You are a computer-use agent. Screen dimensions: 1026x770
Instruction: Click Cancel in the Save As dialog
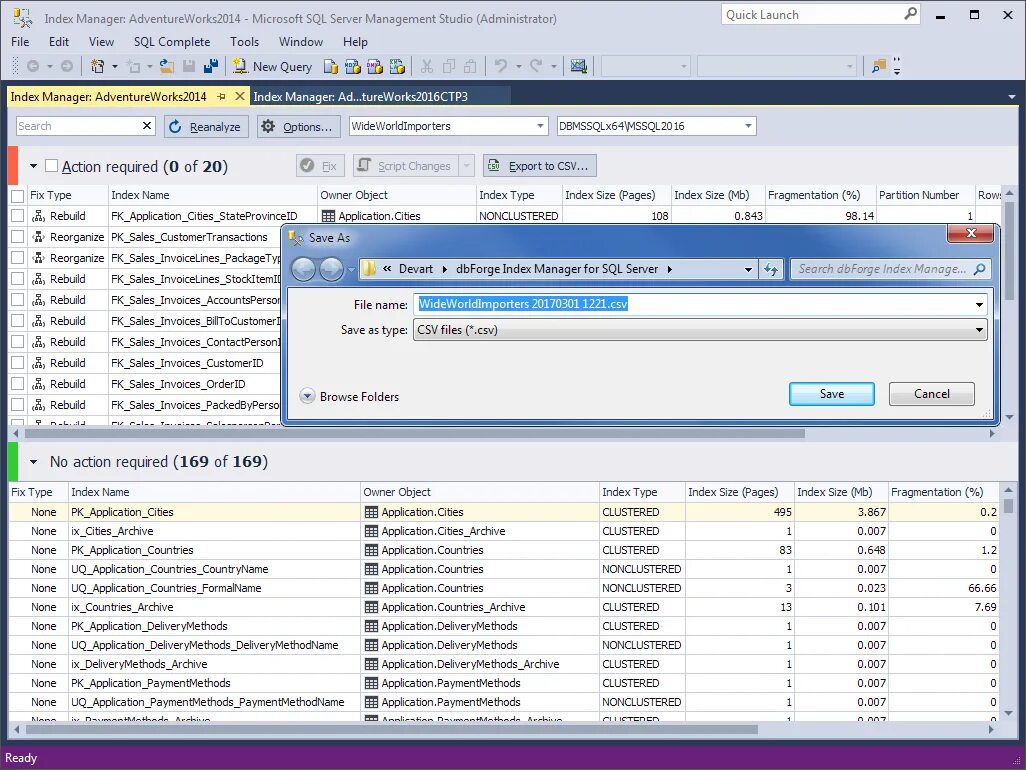(x=932, y=394)
